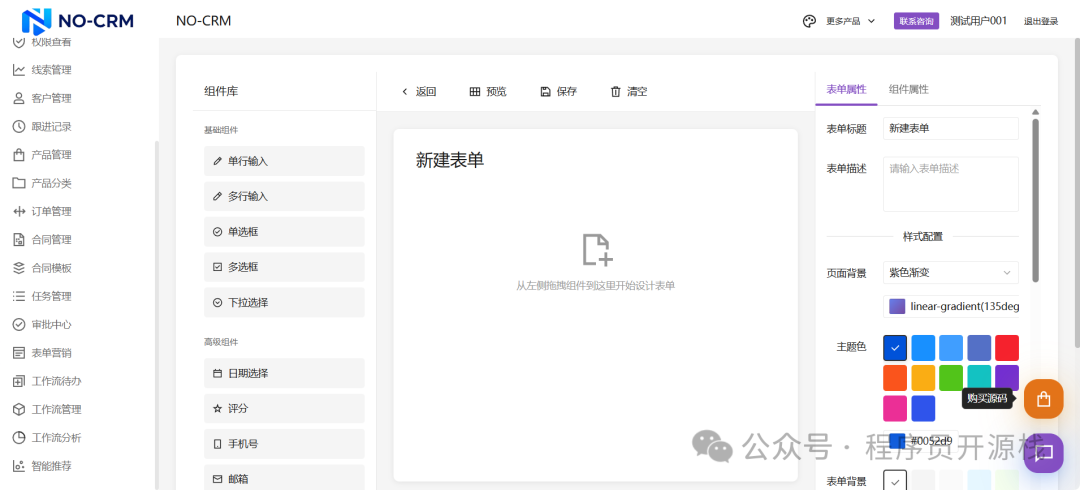Click the 产品管理 bag icon
This screenshot has width=1080, height=490.
[x=19, y=154]
